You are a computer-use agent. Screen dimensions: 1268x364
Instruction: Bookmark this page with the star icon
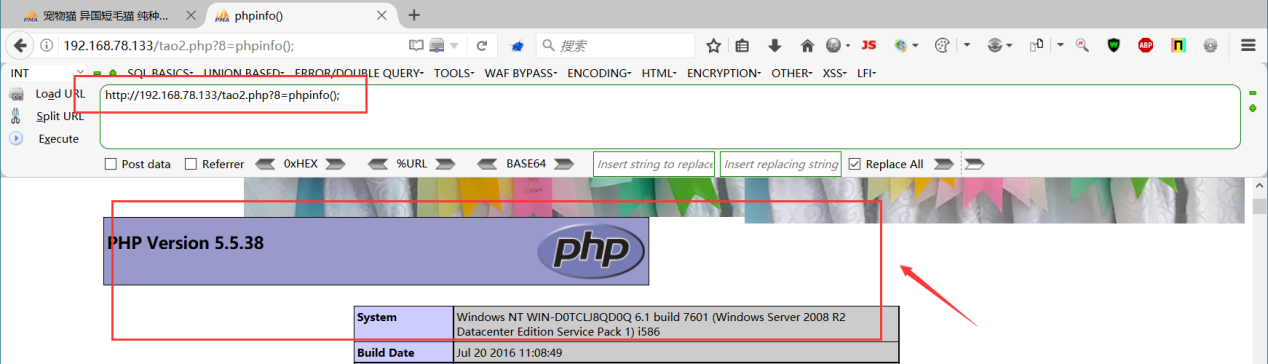point(713,46)
